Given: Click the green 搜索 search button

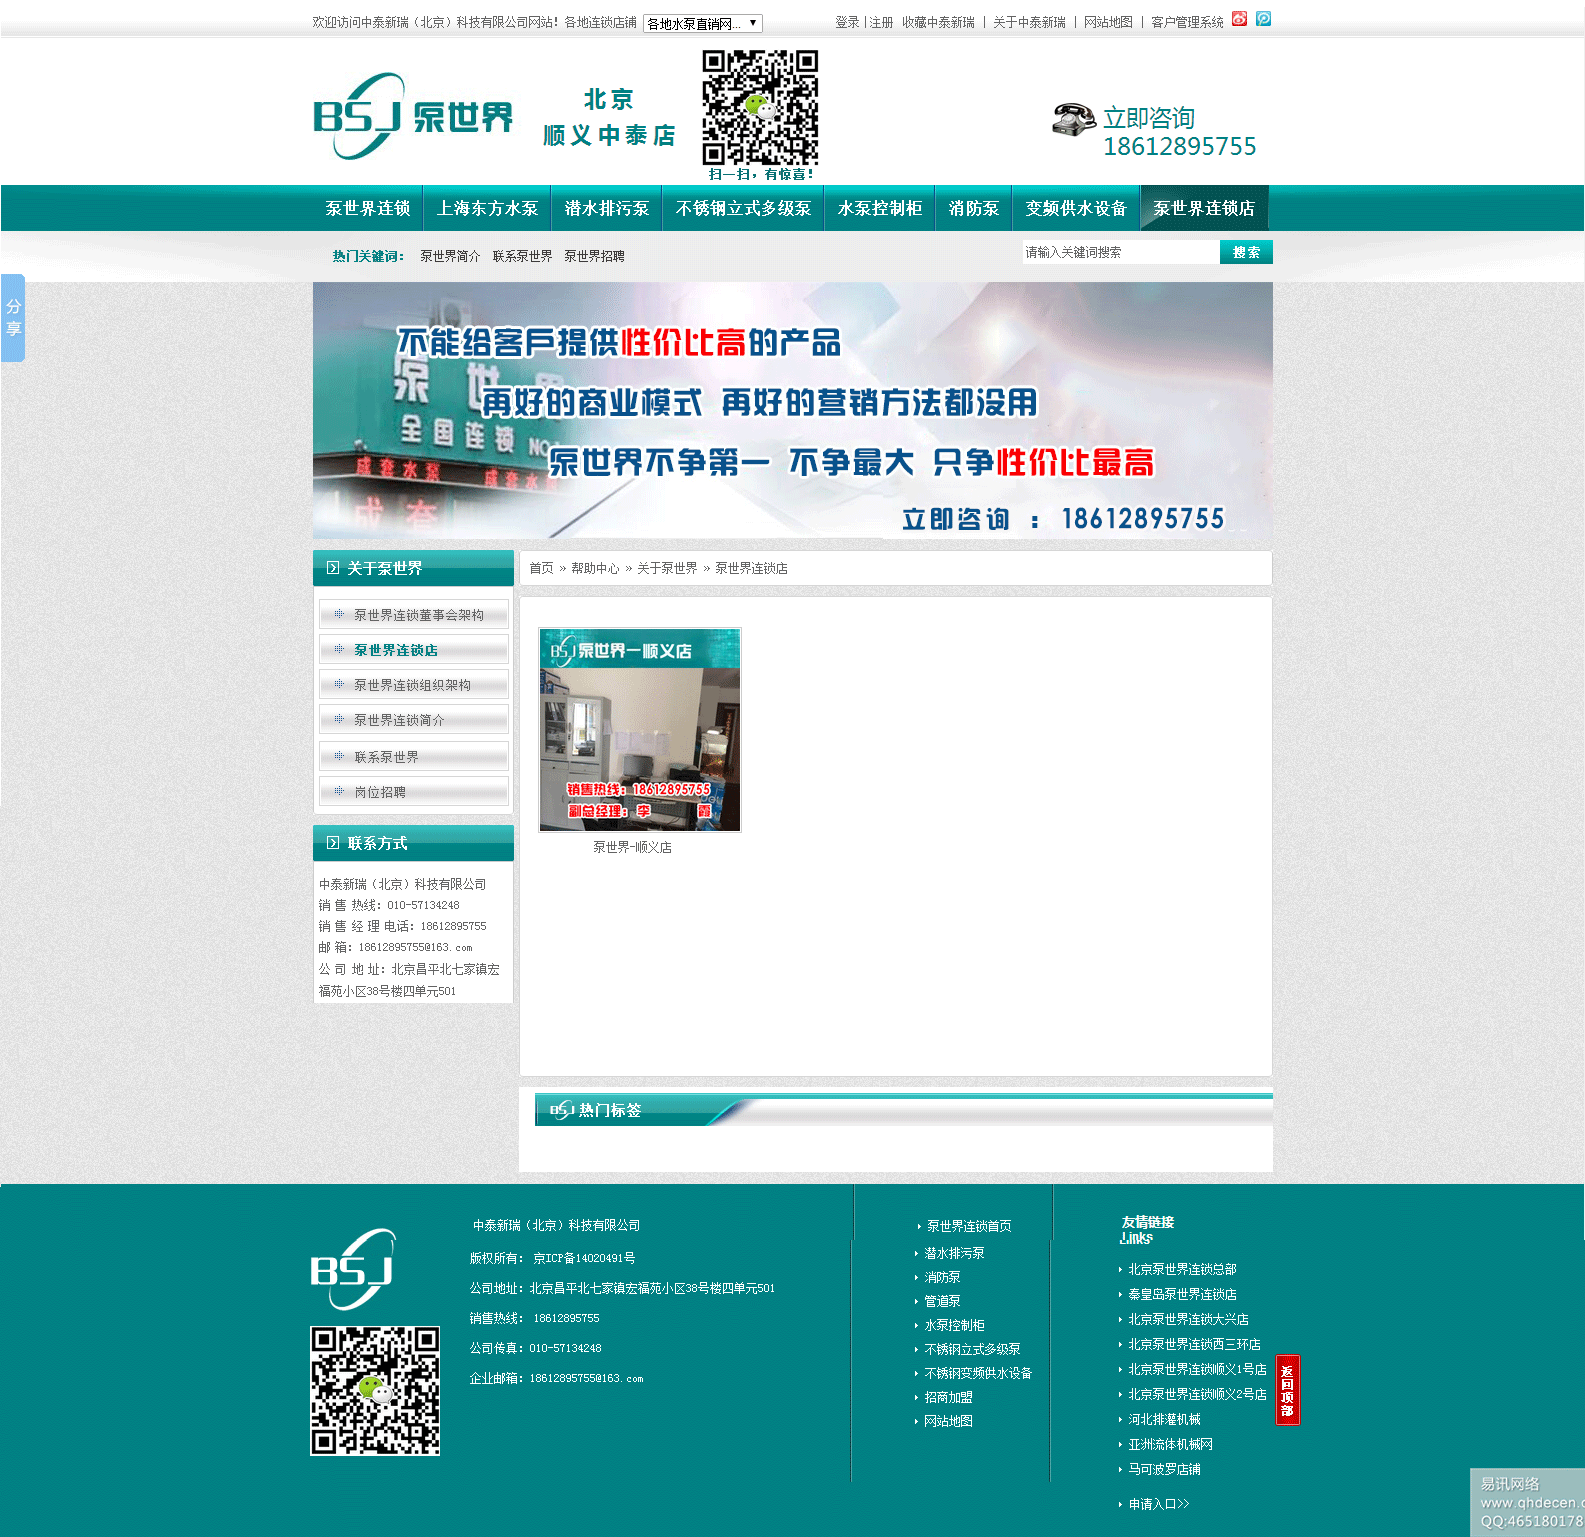Looking at the screenshot, I should (1246, 252).
